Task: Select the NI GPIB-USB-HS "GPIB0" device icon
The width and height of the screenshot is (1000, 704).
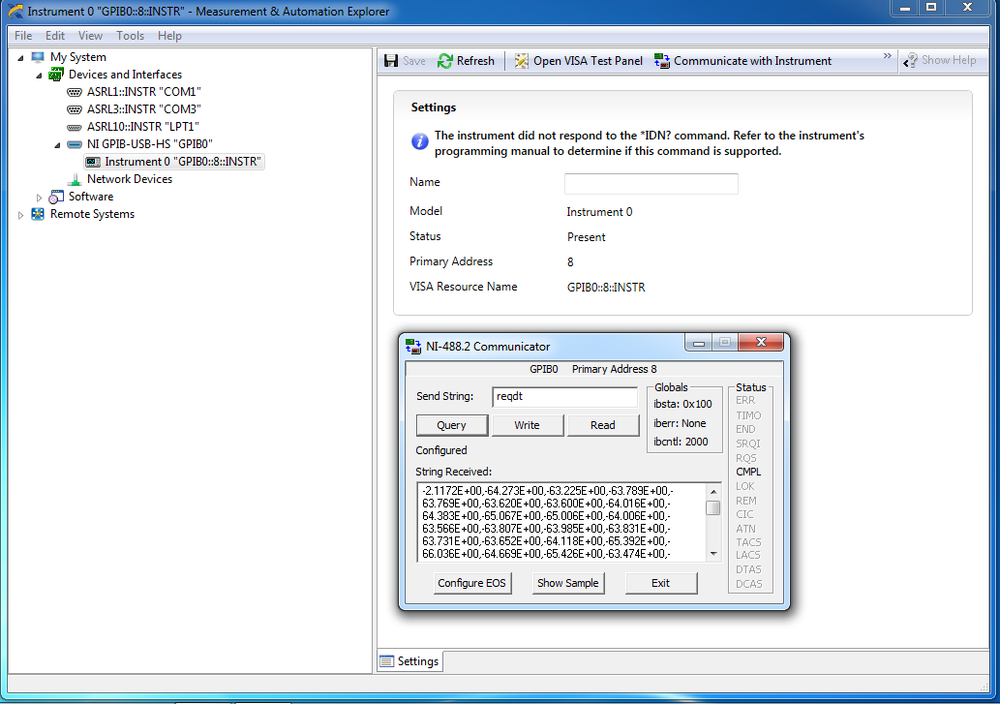Action: click(75, 143)
